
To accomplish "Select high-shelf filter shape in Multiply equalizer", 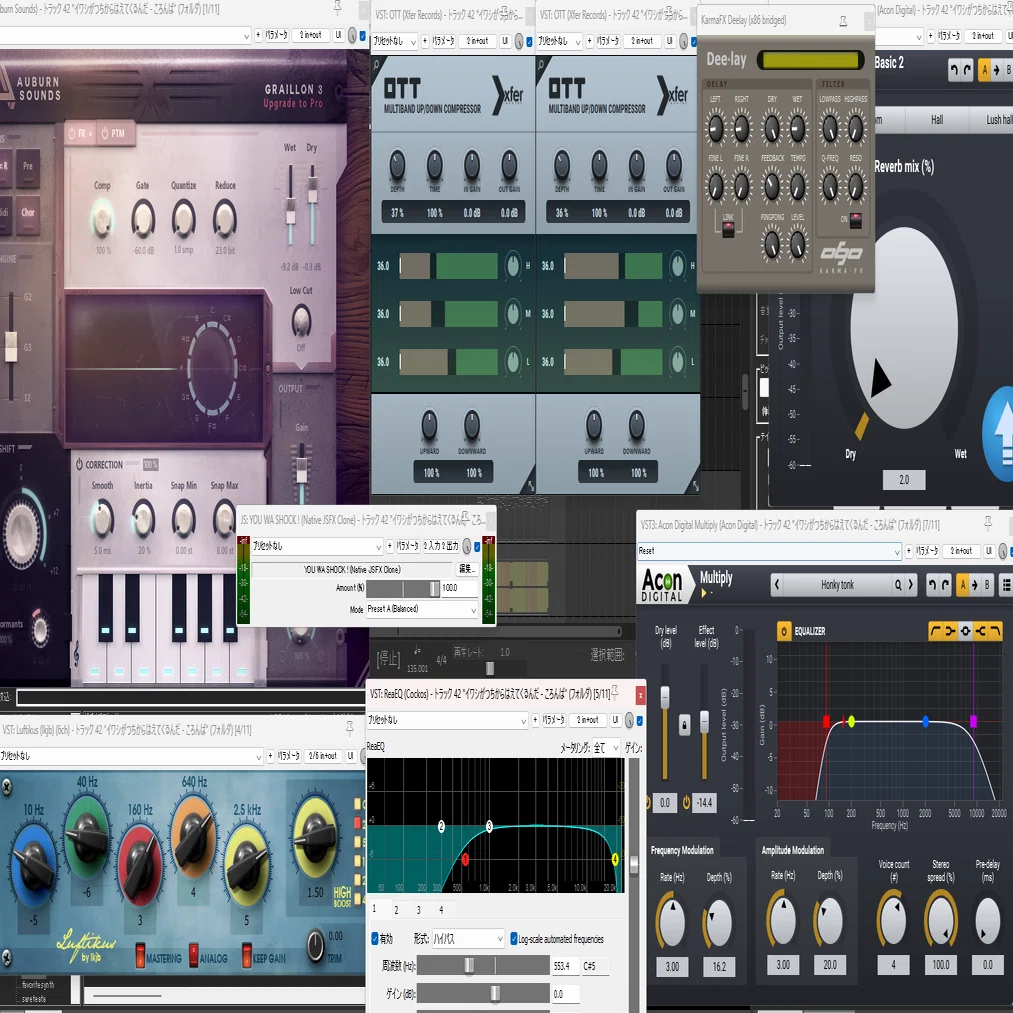I will [980, 631].
